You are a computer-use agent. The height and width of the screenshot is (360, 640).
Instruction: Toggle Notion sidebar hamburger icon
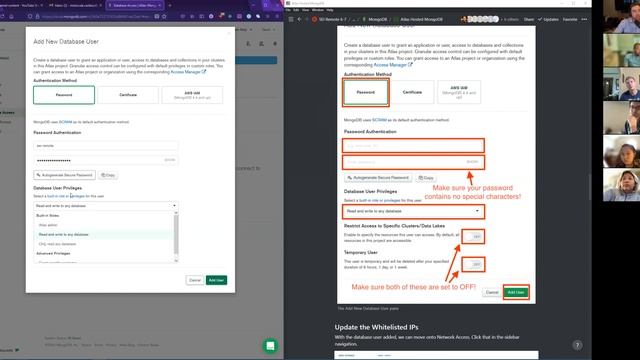(x=291, y=19)
